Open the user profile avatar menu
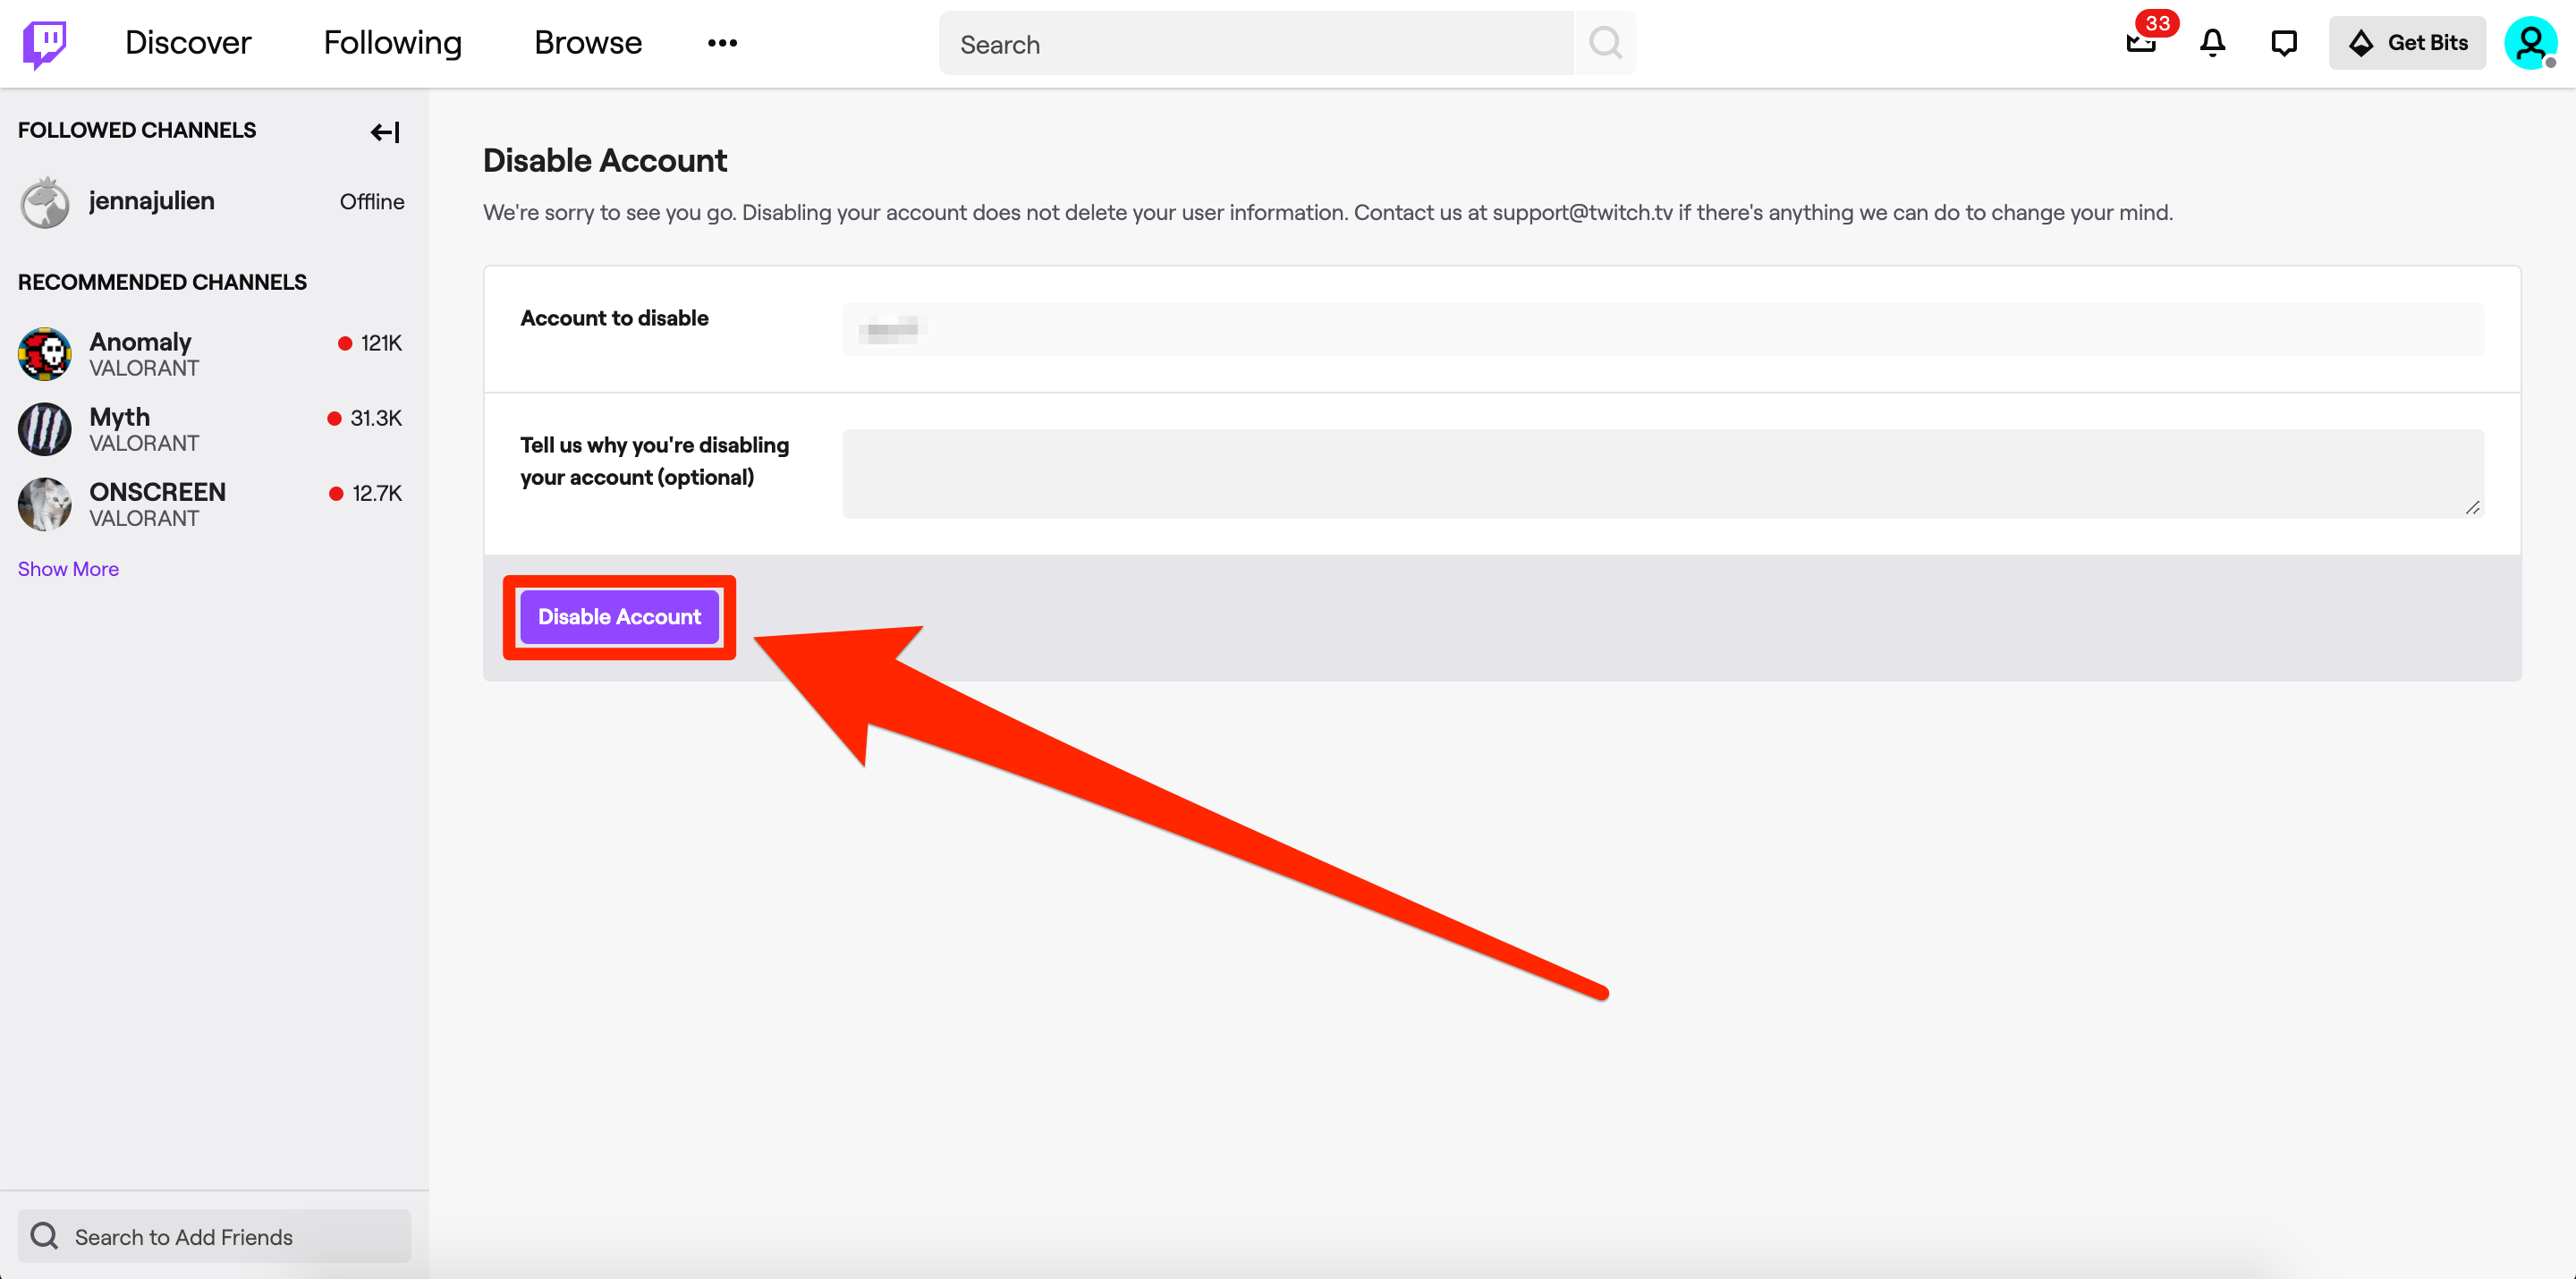Image resolution: width=2576 pixels, height=1279 pixels. 2531,43
